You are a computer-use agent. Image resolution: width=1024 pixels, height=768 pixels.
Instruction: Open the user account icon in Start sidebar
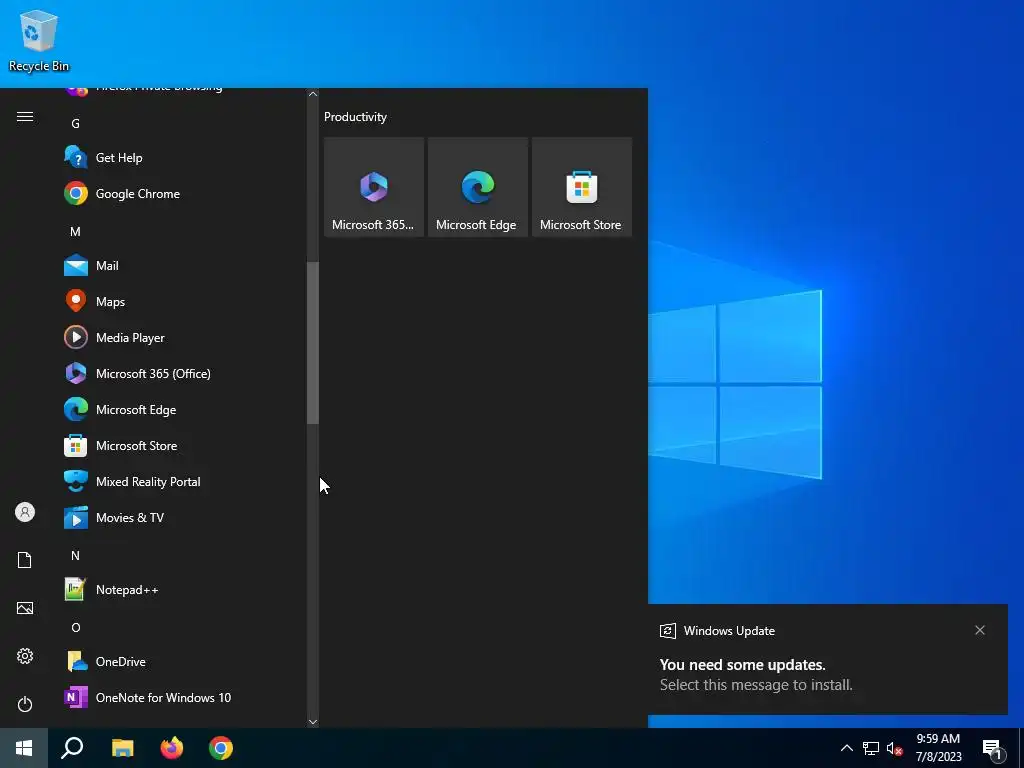pos(25,512)
